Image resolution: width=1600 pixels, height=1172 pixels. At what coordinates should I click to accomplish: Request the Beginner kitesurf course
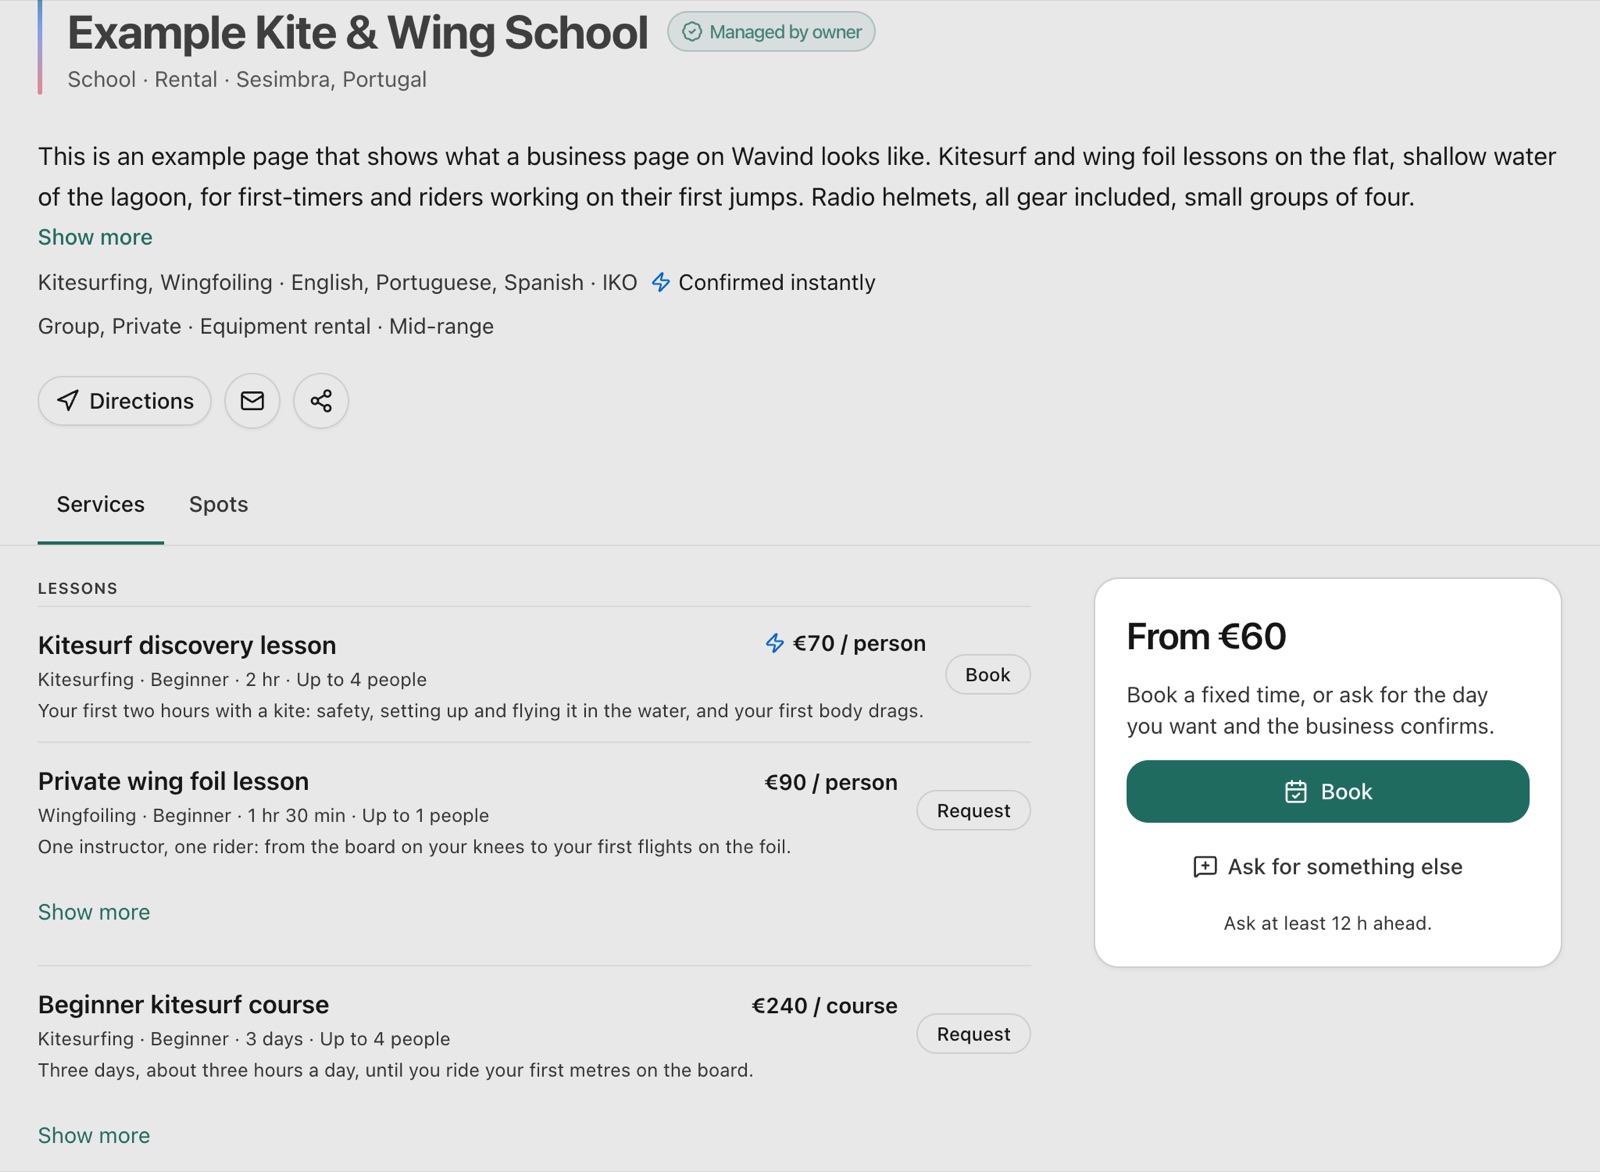point(974,1034)
